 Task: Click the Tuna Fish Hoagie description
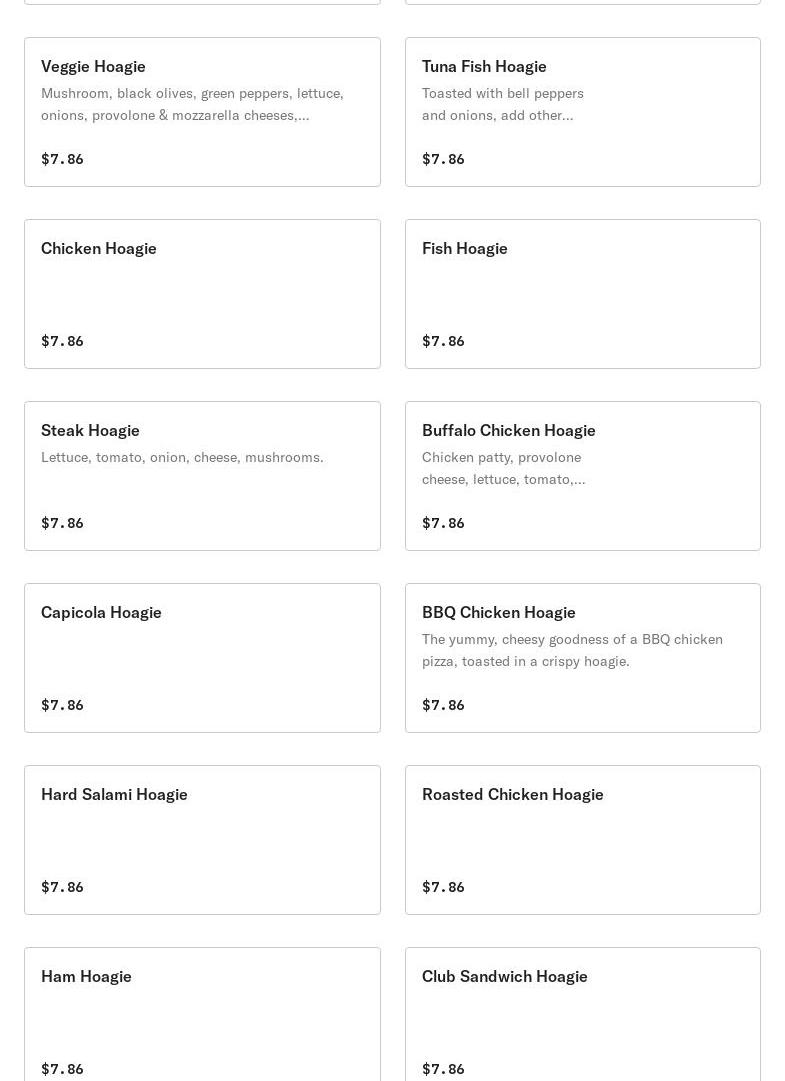[503, 104]
